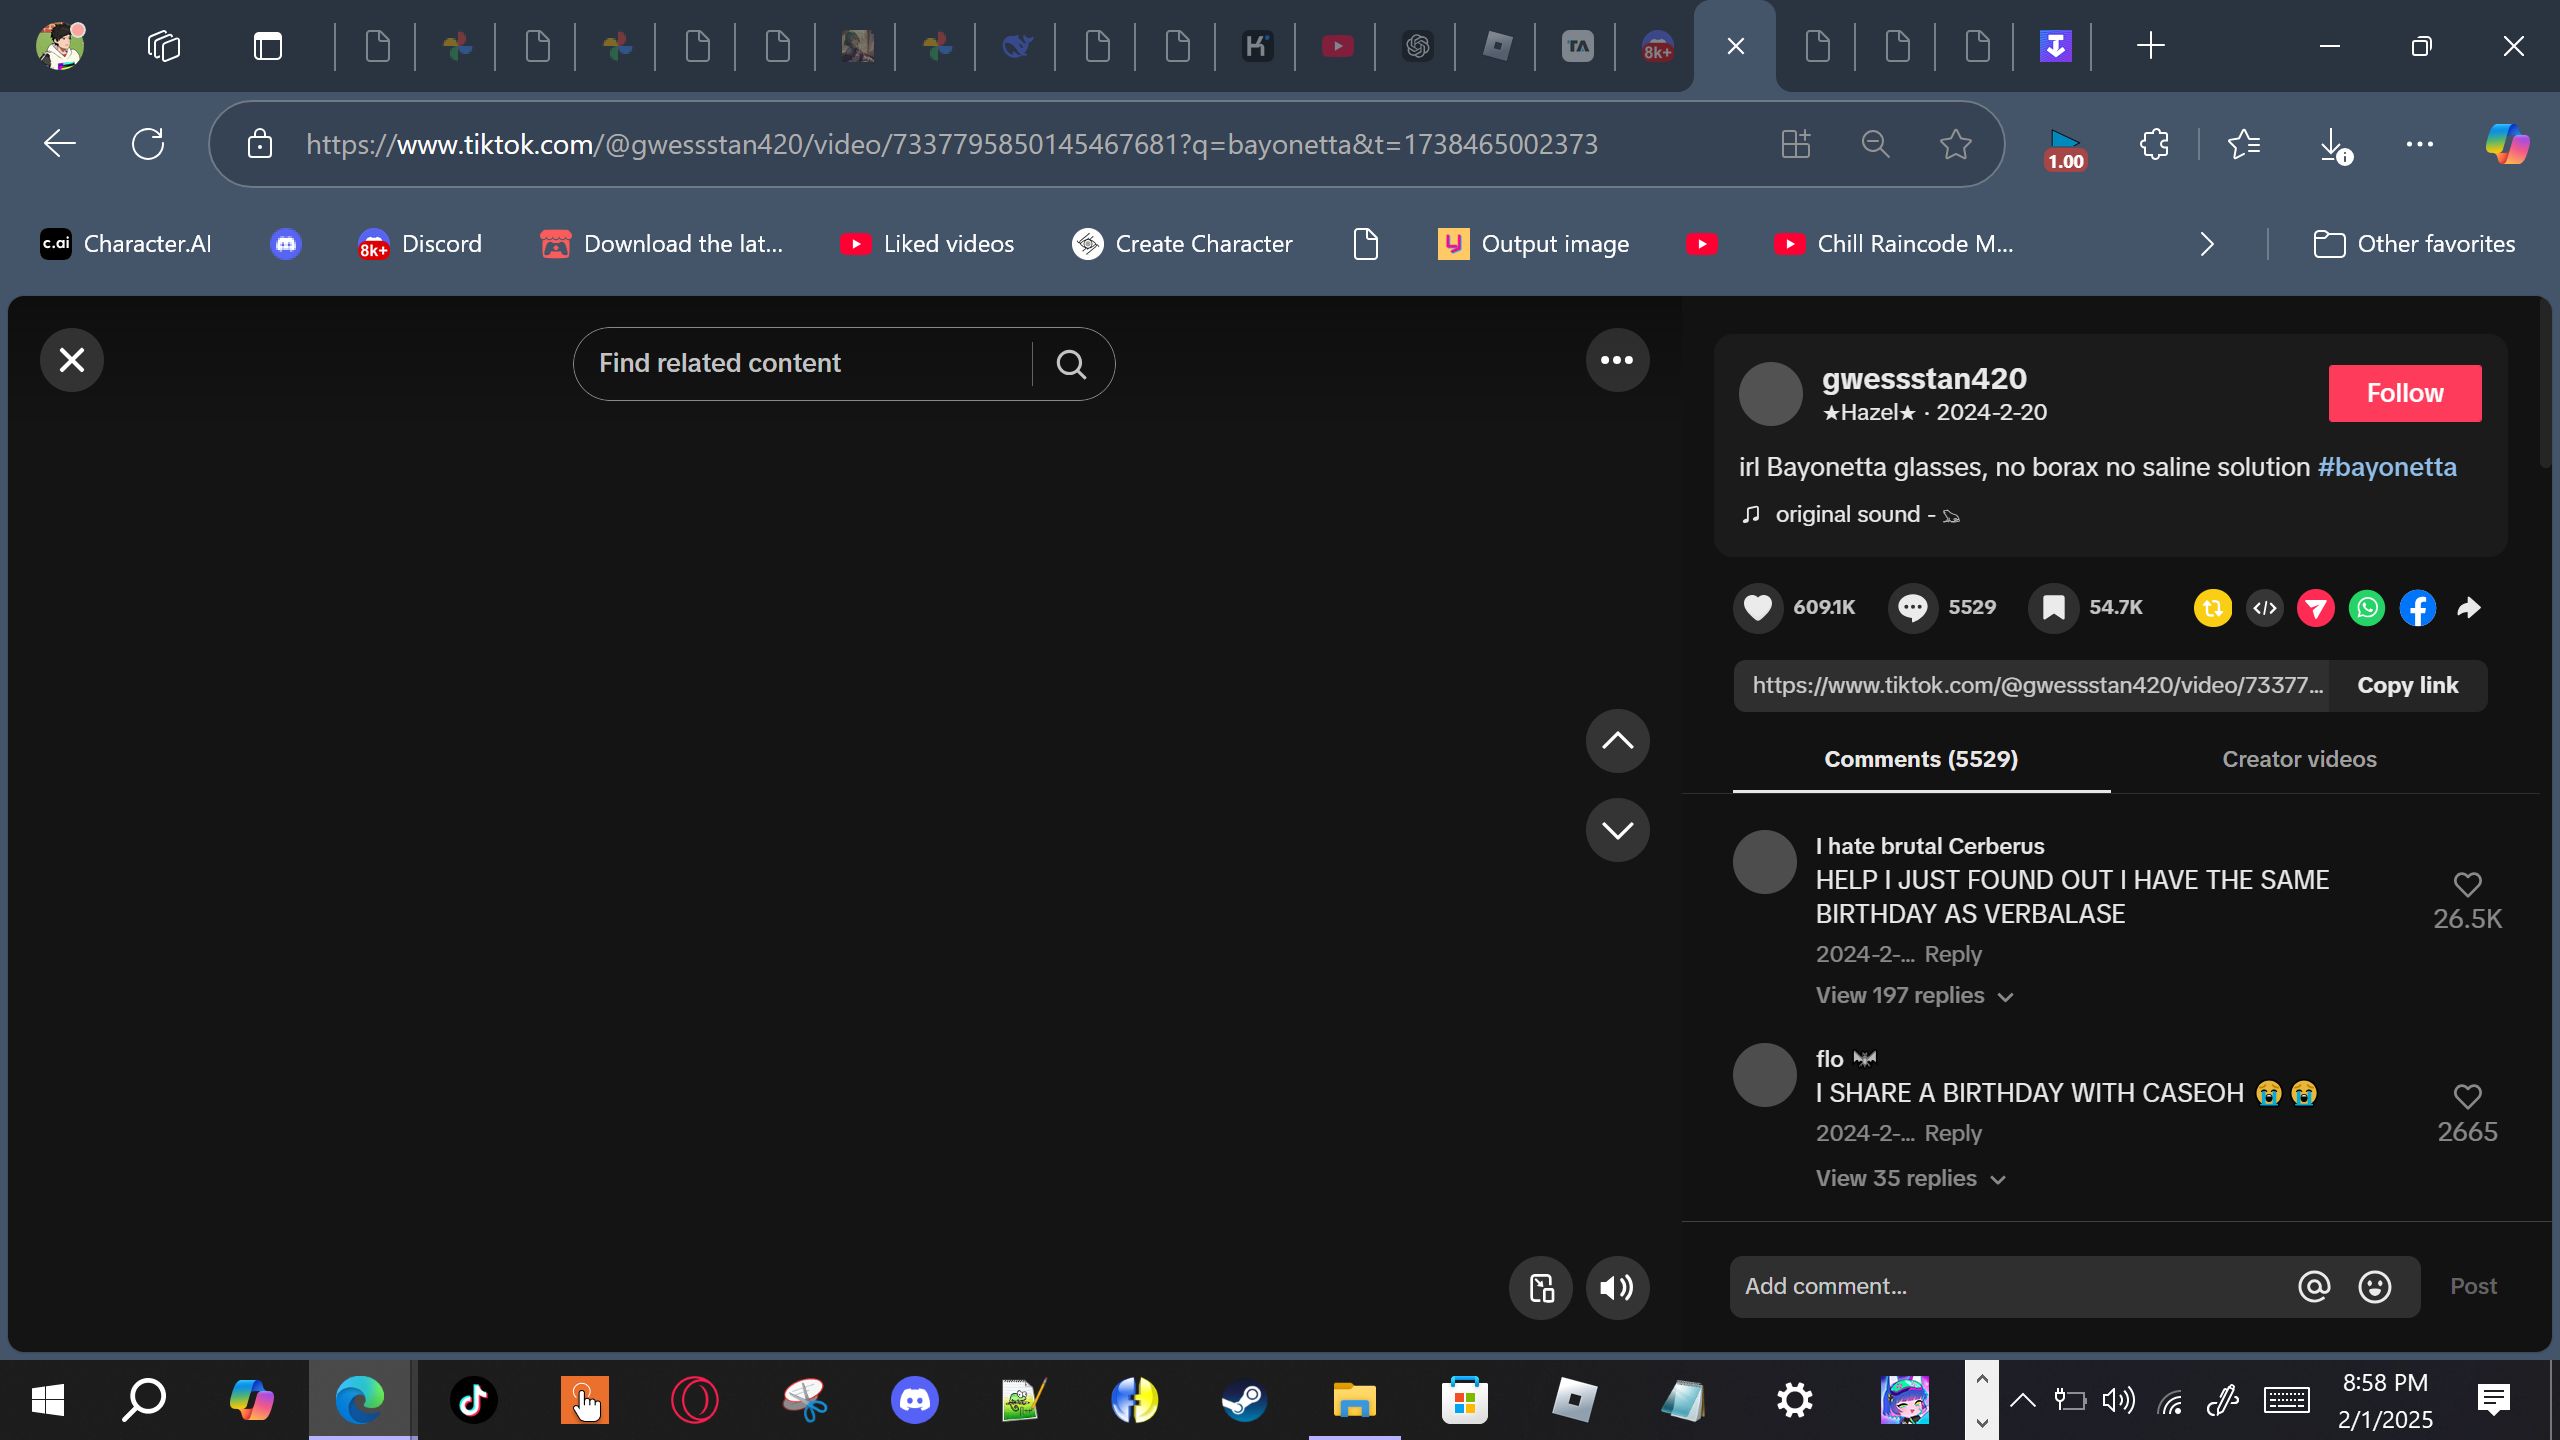The height and width of the screenshot is (1440, 2560).
Task: Go to previous video arrow
Action: 1616,741
